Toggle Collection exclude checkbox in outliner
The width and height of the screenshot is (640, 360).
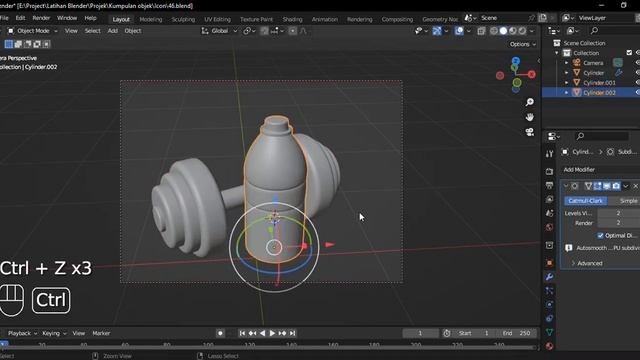tap(629, 53)
